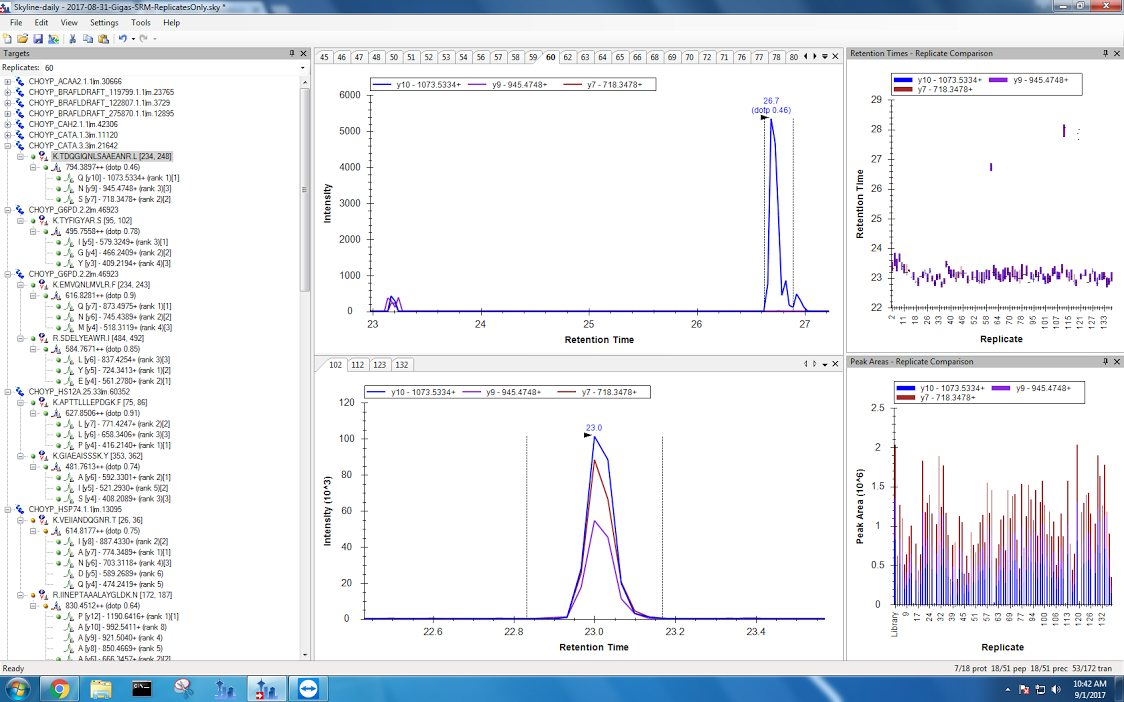Expand the CHOYP_ACAA2.1.1 protein node
This screenshot has width=1124, height=702.
tap(8, 81)
